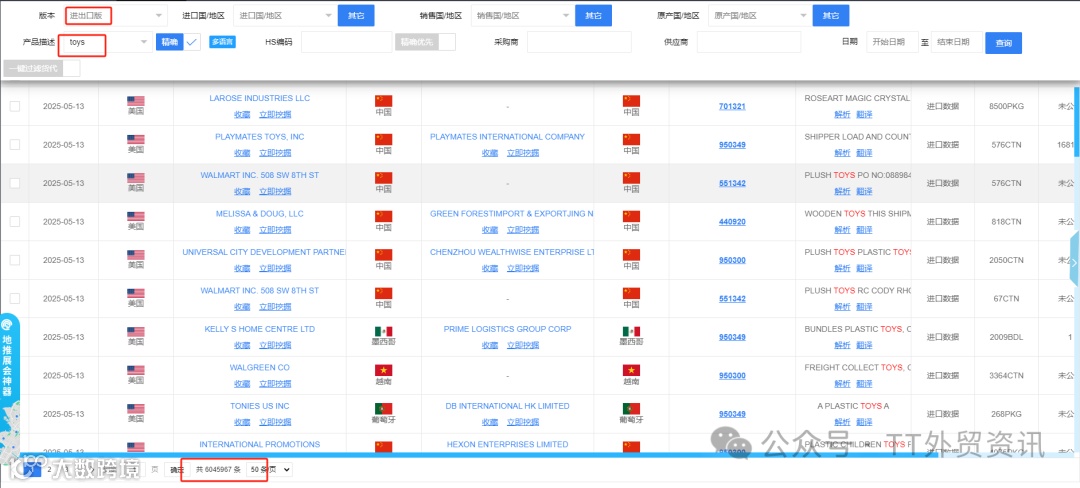The width and height of the screenshot is (1080, 488).
Task: Open the 结束日期 end date field
Action: 957,42
